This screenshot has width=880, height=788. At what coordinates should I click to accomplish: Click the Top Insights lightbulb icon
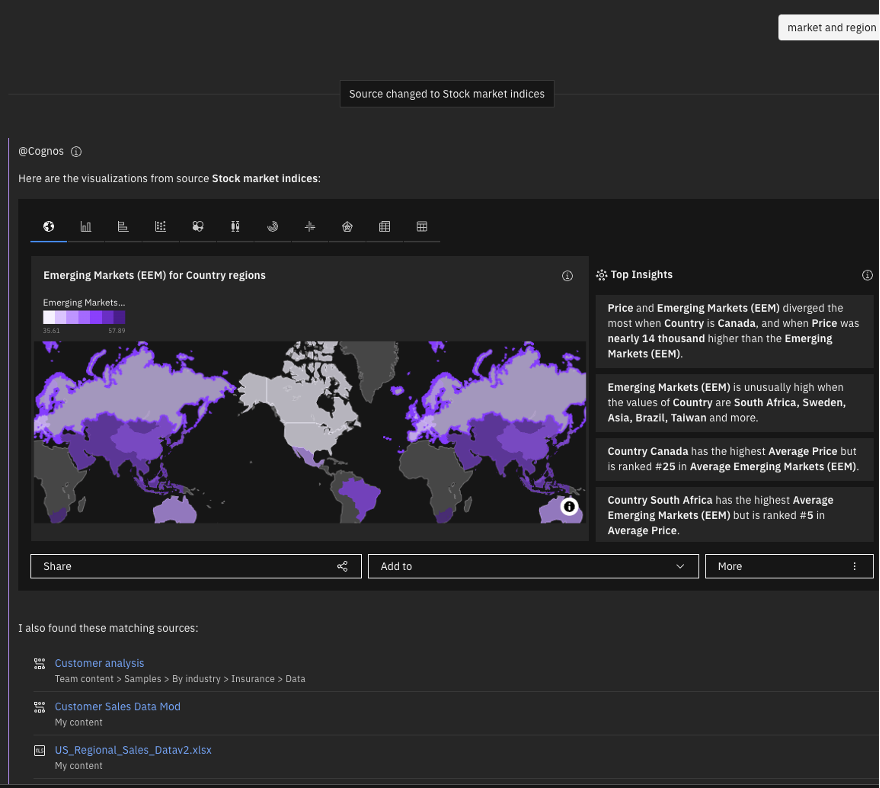602,275
